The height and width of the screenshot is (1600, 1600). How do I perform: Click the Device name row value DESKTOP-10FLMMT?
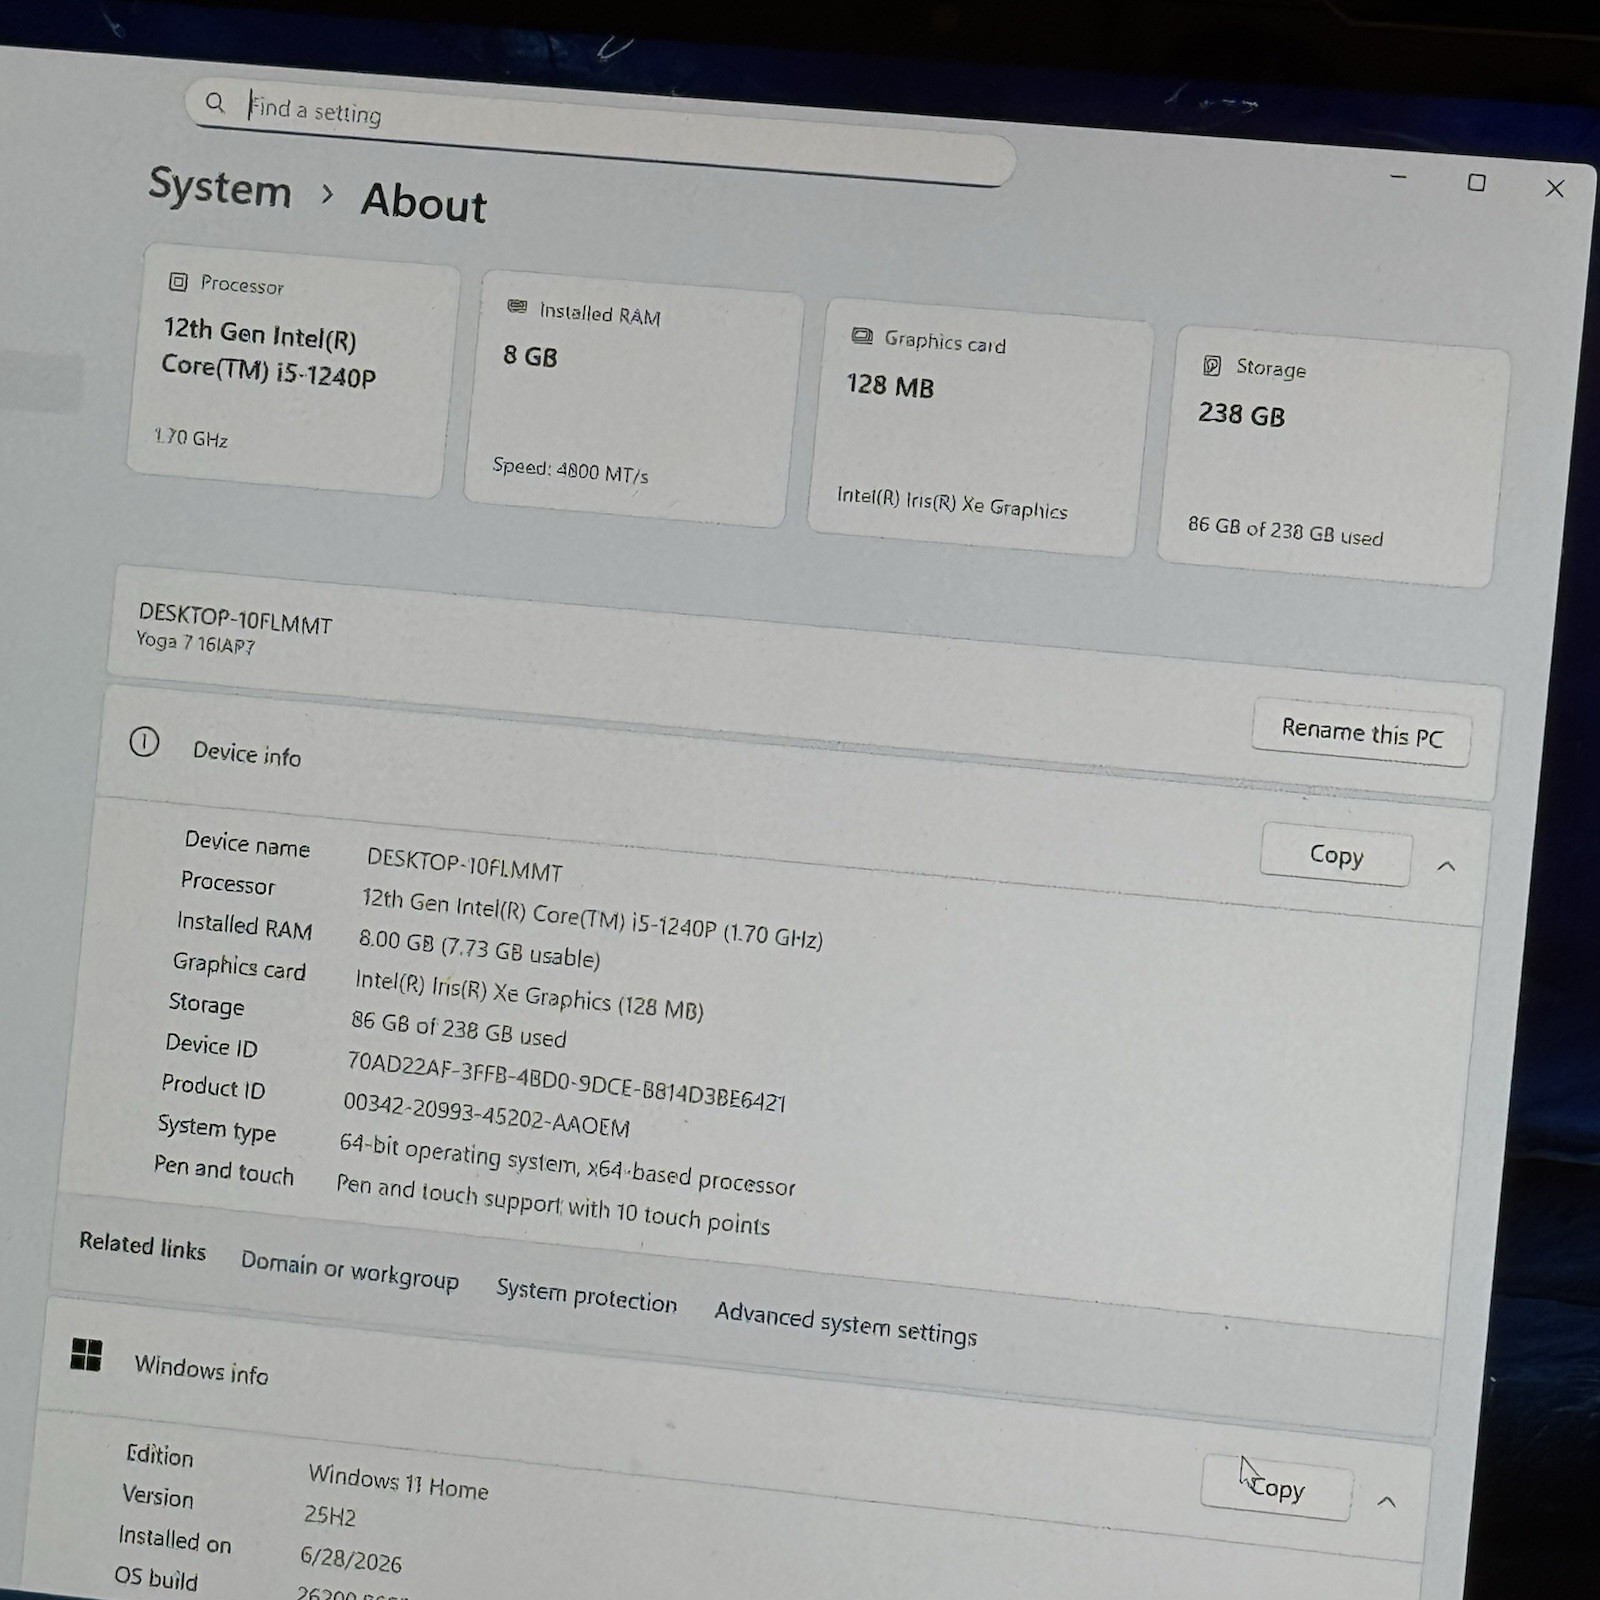click(464, 865)
